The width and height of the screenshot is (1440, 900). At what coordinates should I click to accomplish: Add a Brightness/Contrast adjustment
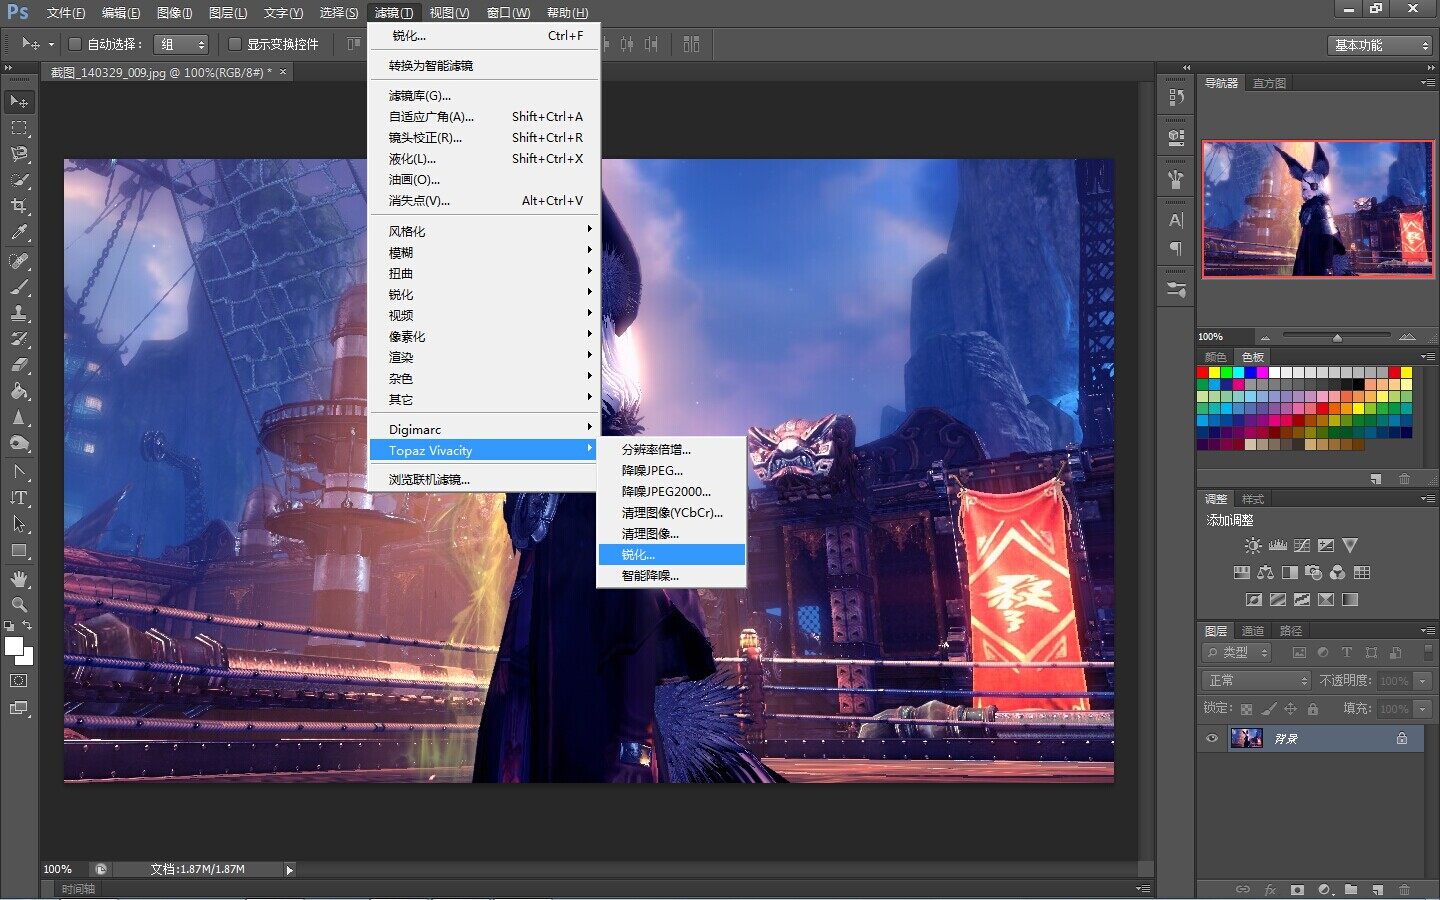point(1253,546)
